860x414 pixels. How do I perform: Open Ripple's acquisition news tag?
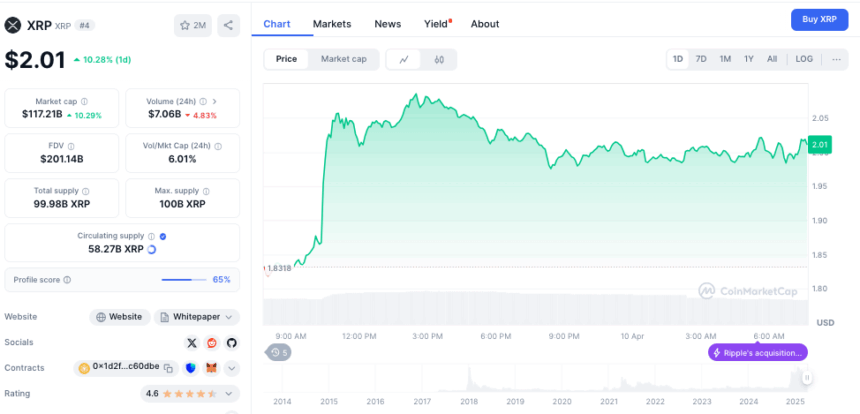coord(758,353)
